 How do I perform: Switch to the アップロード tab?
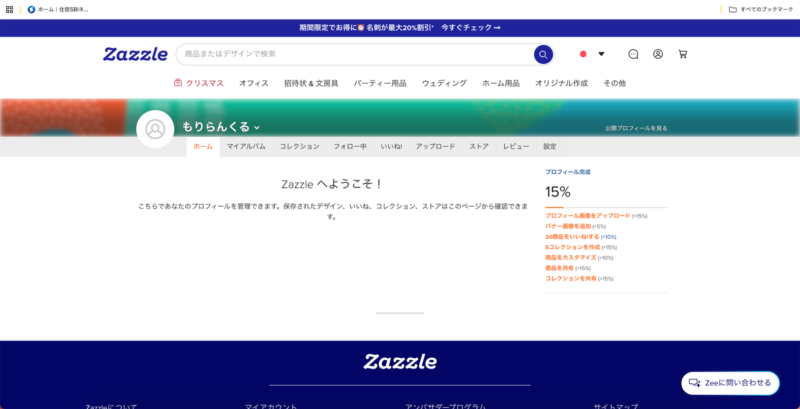pos(435,146)
